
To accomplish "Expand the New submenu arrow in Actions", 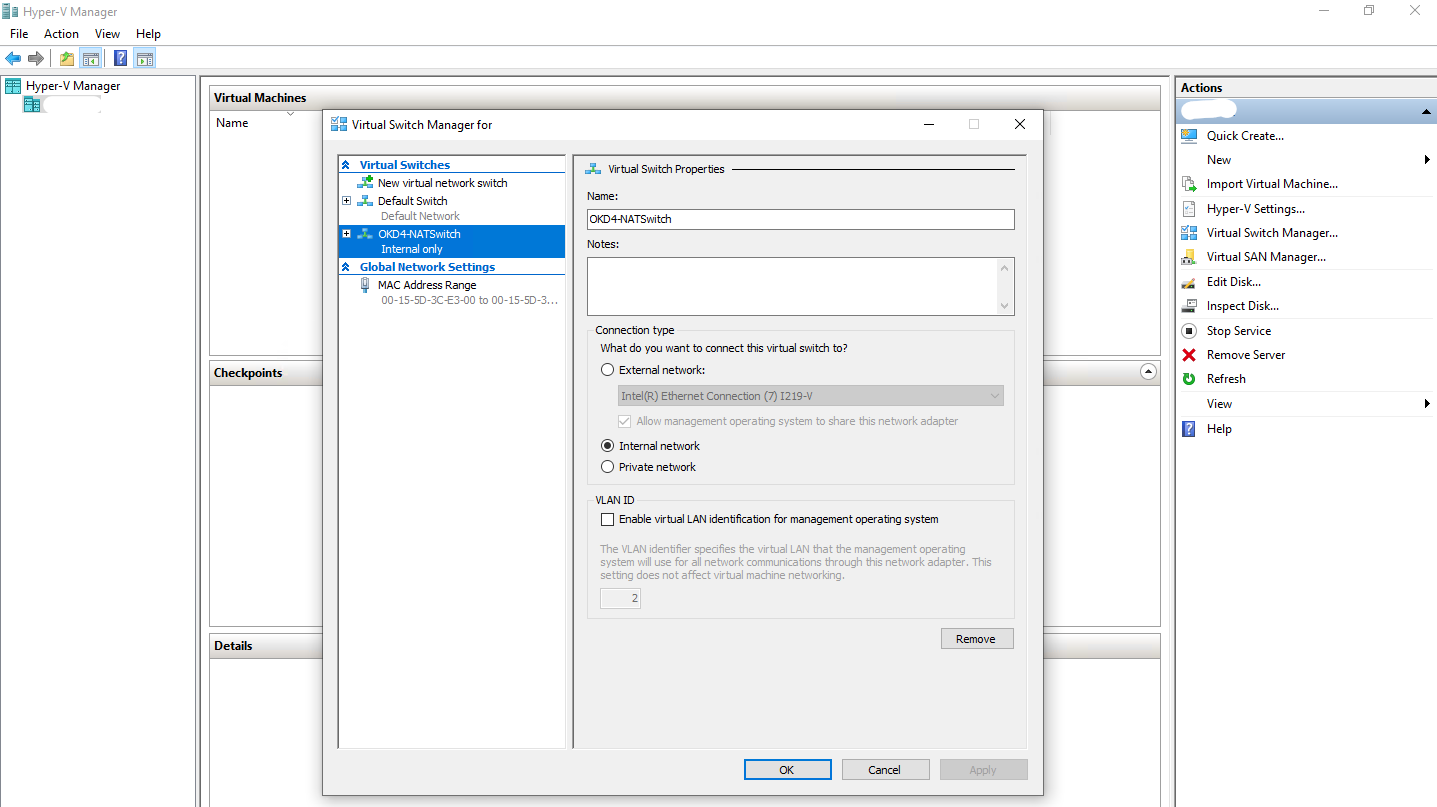I will click(1427, 160).
